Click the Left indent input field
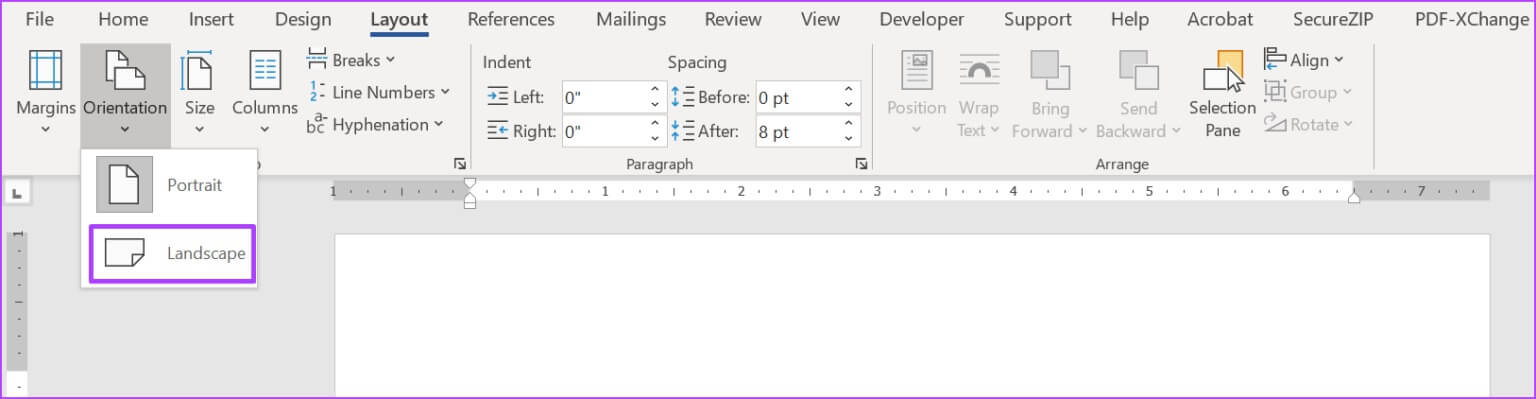Viewport: 1536px width, 399px height. [x=605, y=97]
